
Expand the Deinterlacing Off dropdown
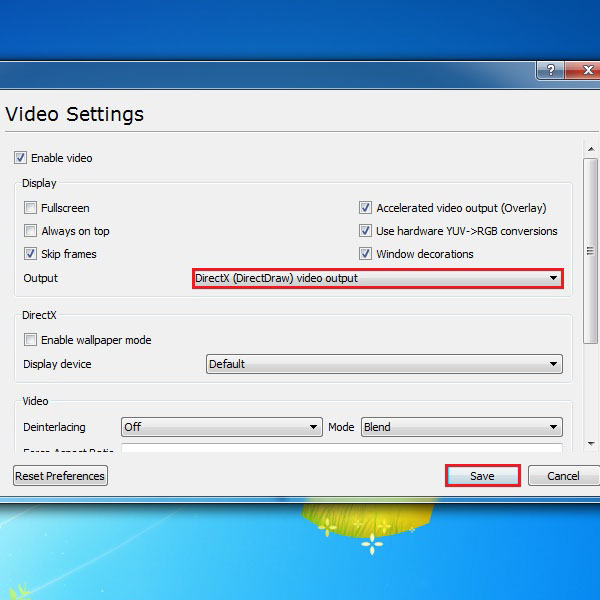(222, 427)
